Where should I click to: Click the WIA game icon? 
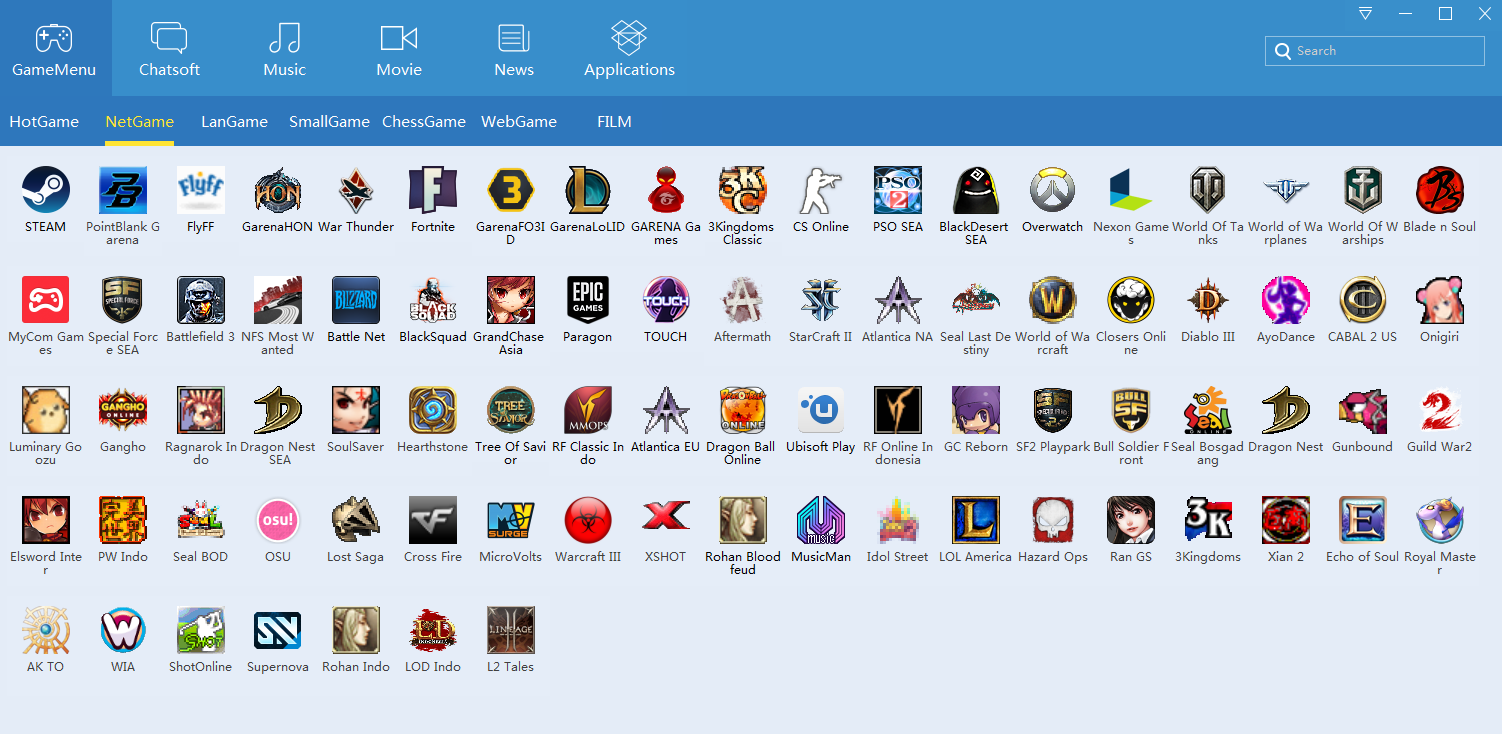point(123,630)
